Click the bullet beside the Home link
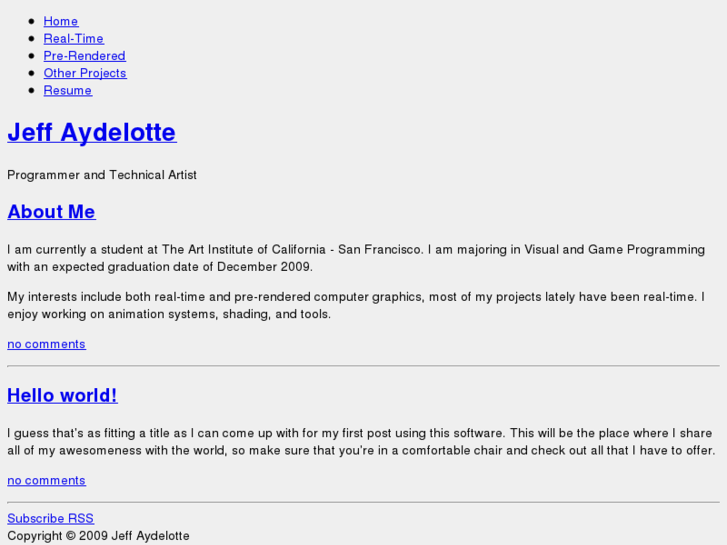Viewport: 727px width, 545px height. [33, 21]
